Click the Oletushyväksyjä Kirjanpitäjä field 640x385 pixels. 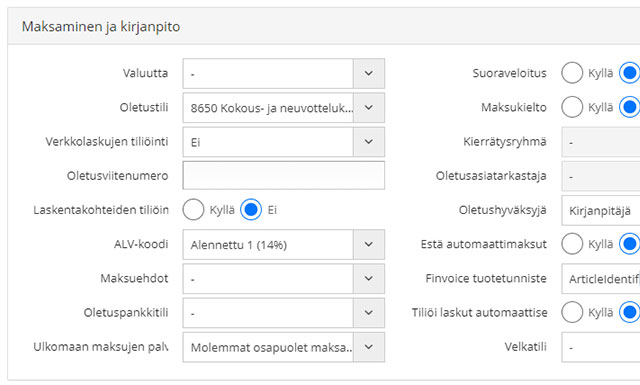point(601,211)
